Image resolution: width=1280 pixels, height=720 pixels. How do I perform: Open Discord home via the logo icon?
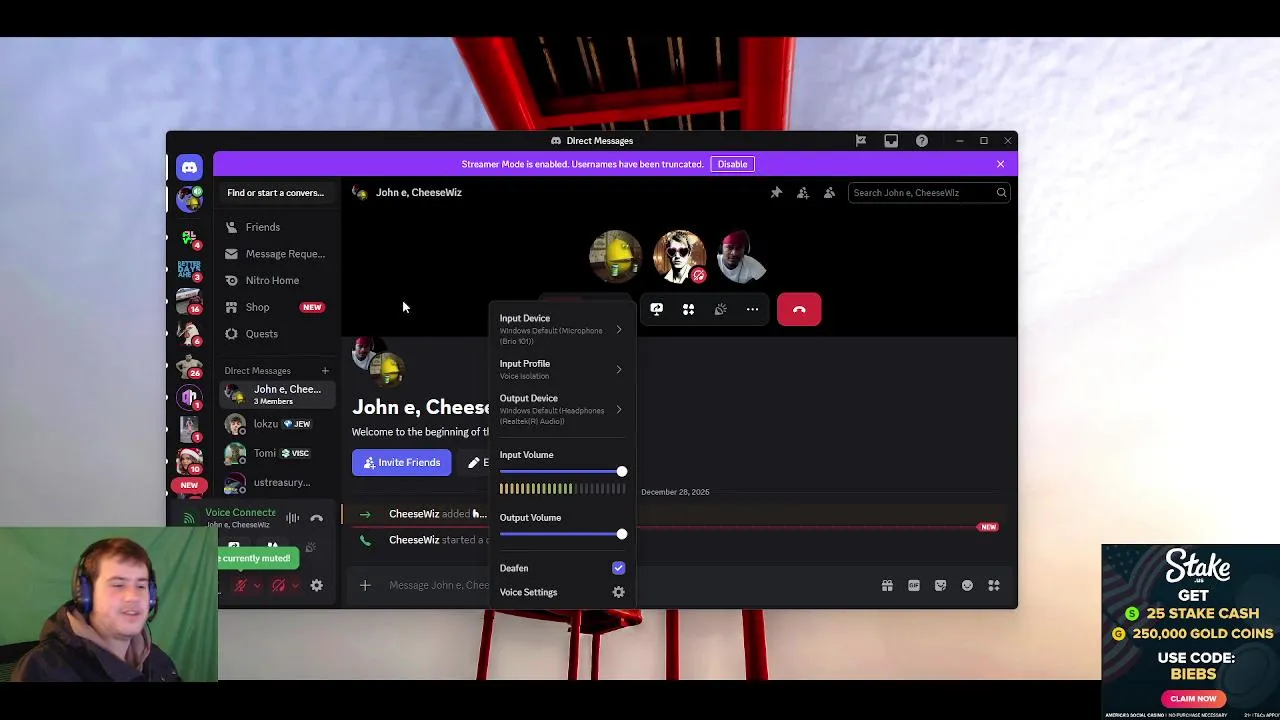tap(189, 168)
